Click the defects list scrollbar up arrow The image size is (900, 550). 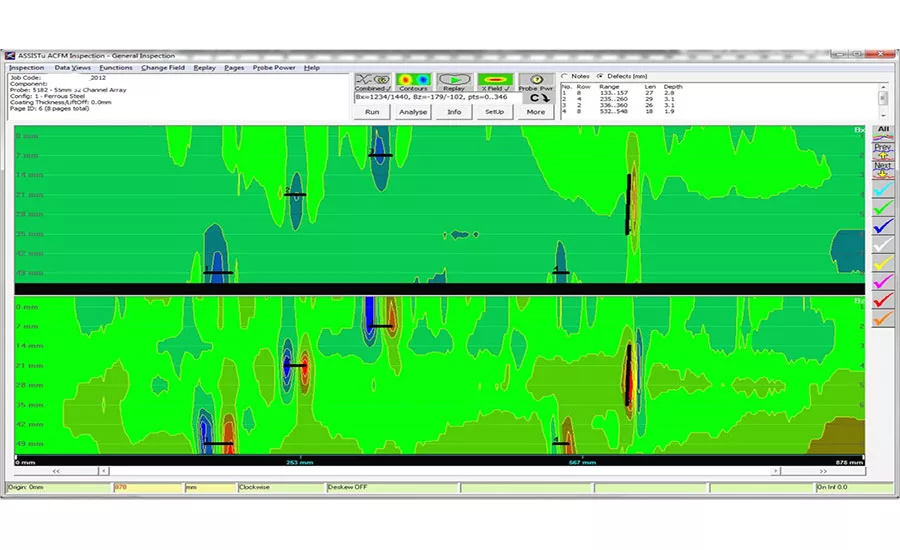pos(883,86)
